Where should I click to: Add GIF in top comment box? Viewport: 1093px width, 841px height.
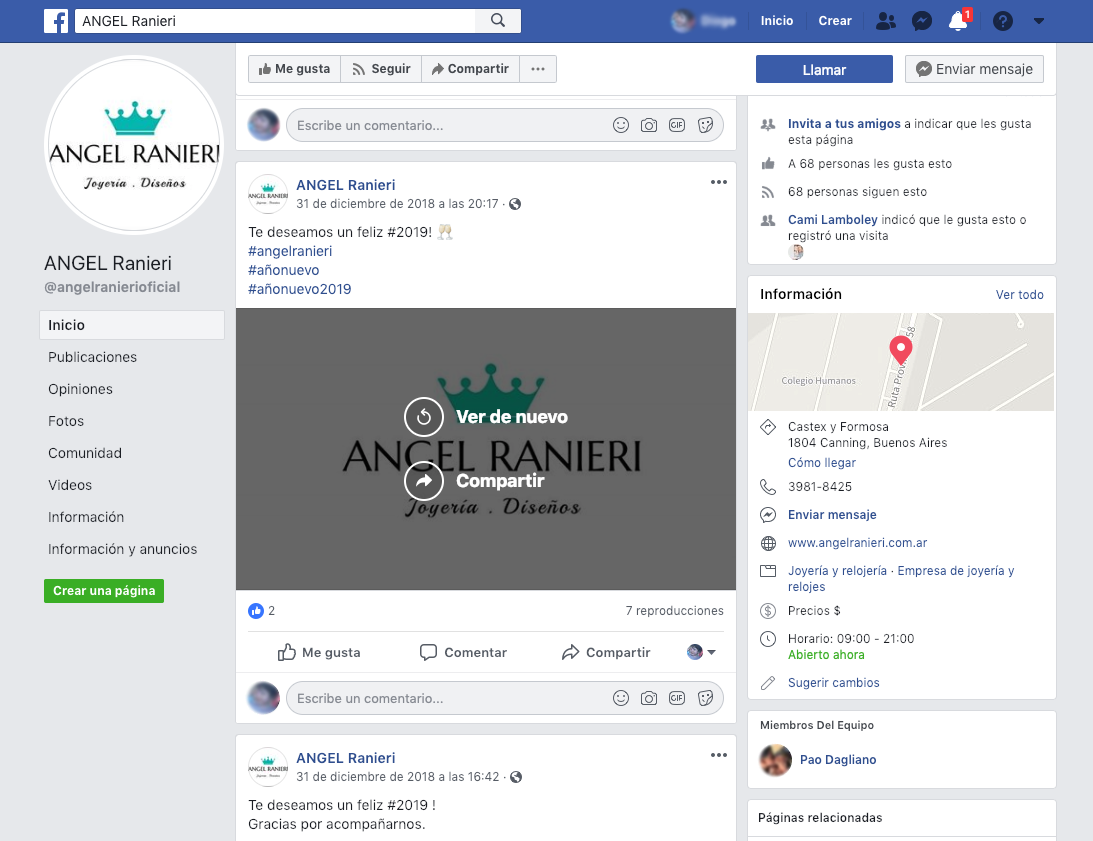677,126
